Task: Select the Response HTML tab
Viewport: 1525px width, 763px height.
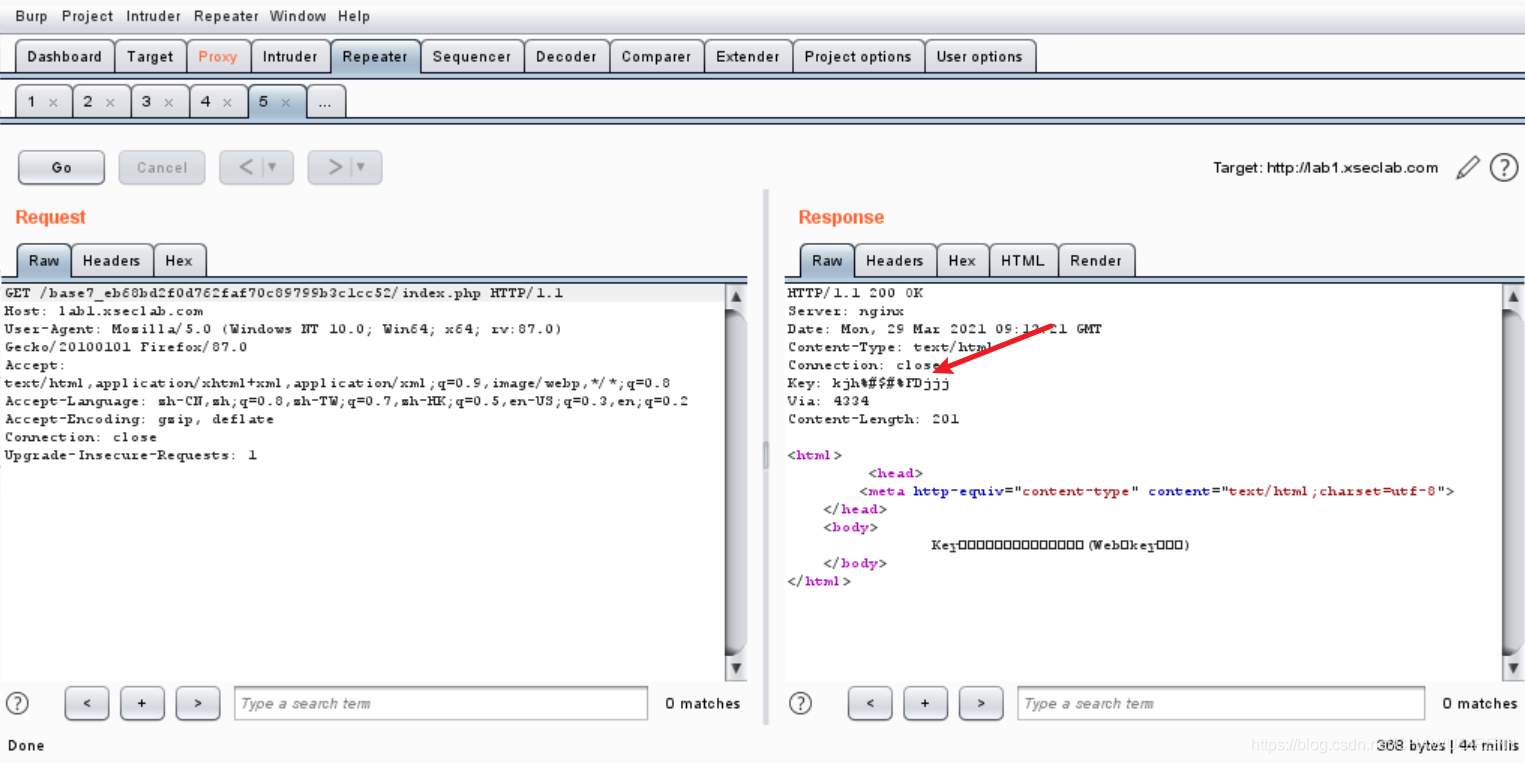Action: pyautogui.click(x=1023, y=261)
